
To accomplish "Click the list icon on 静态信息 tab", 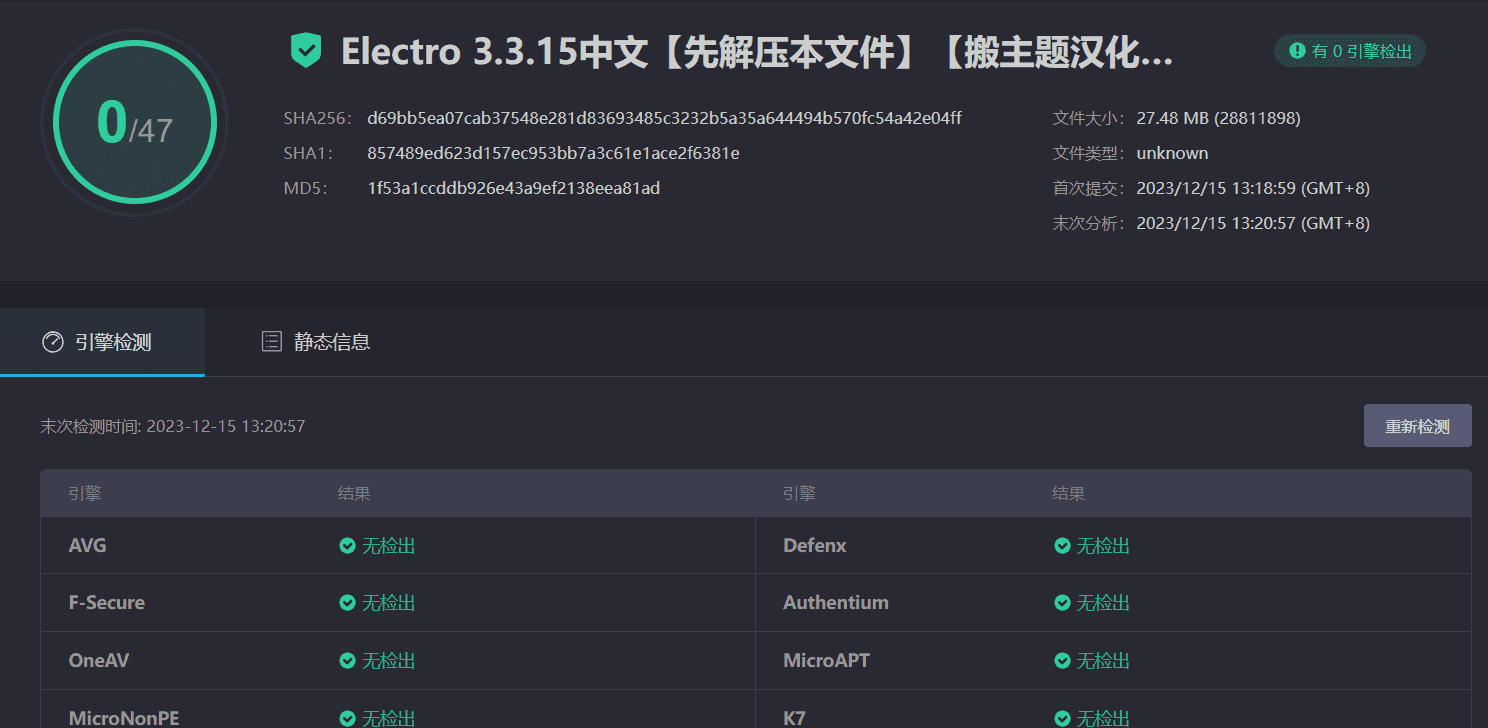I will [x=271, y=342].
